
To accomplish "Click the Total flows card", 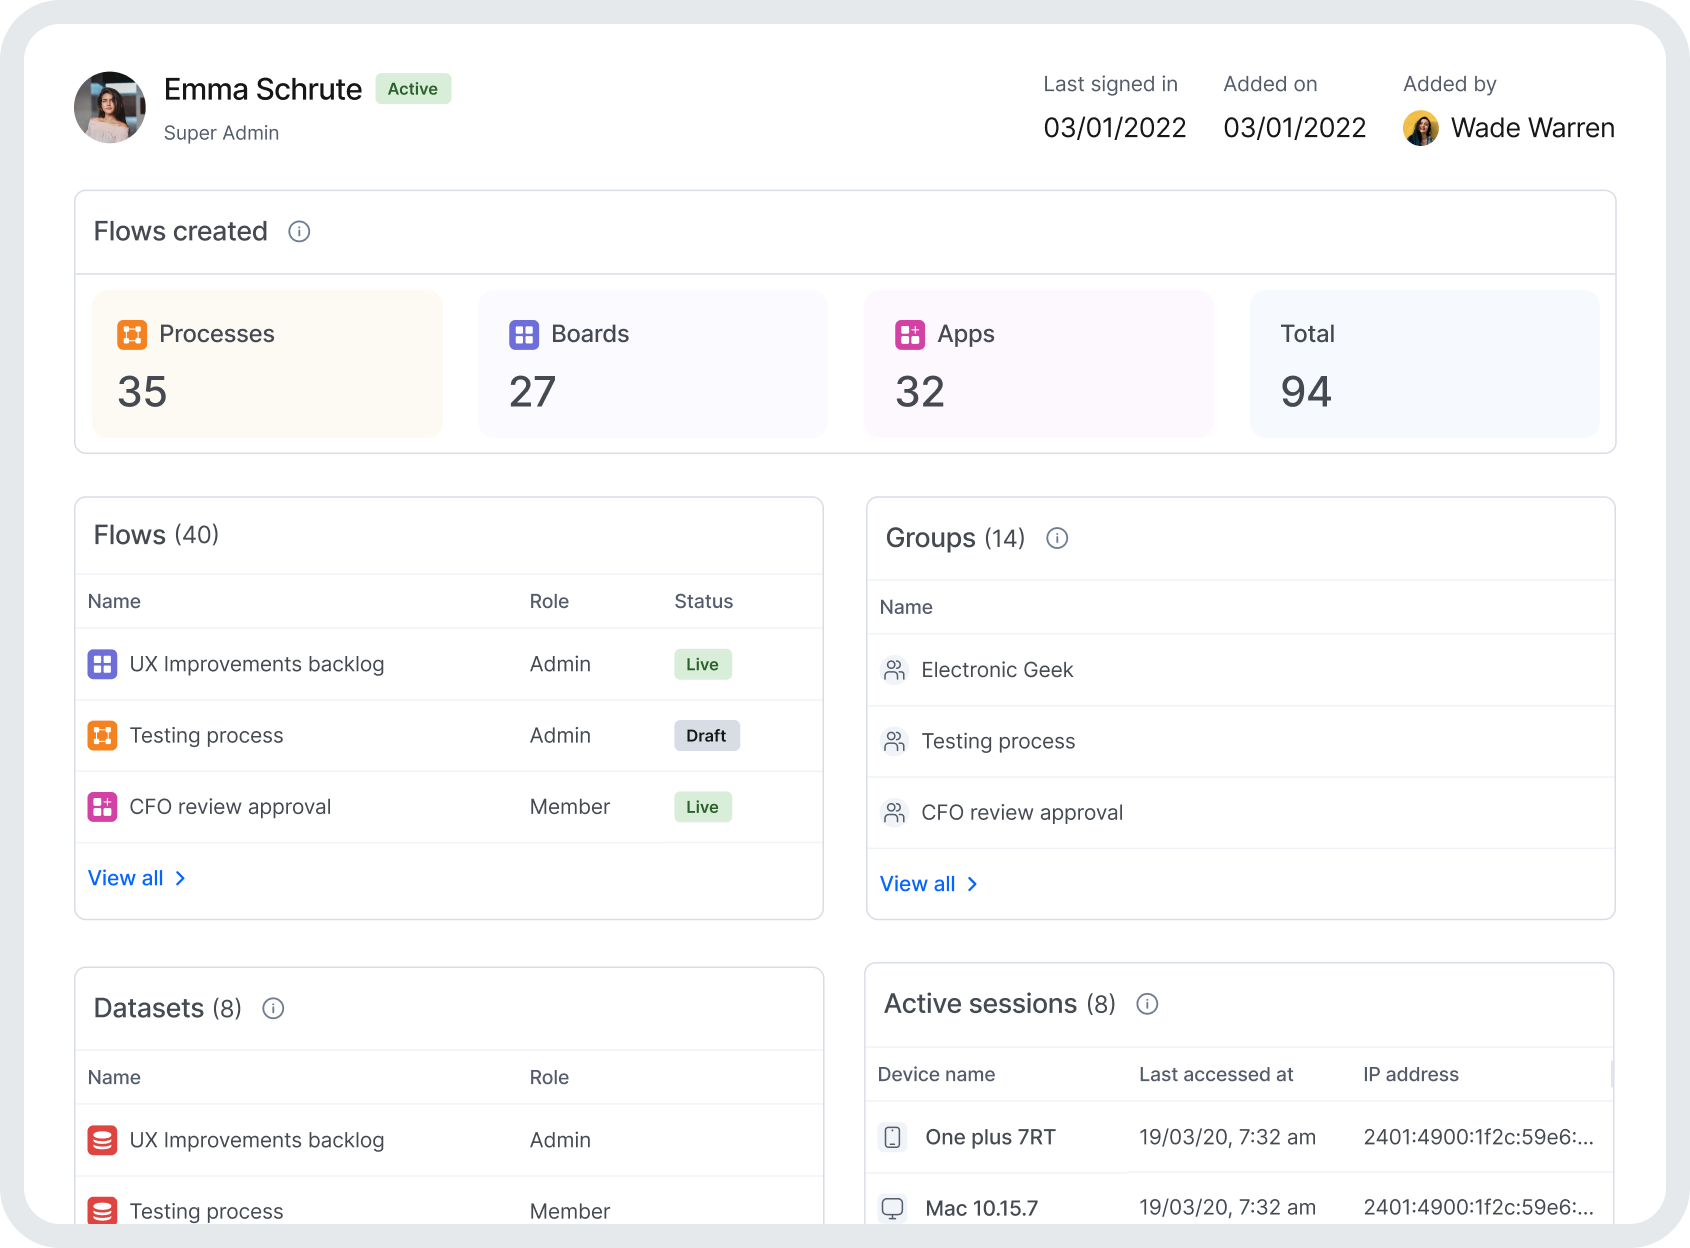I will click(1424, 364).
